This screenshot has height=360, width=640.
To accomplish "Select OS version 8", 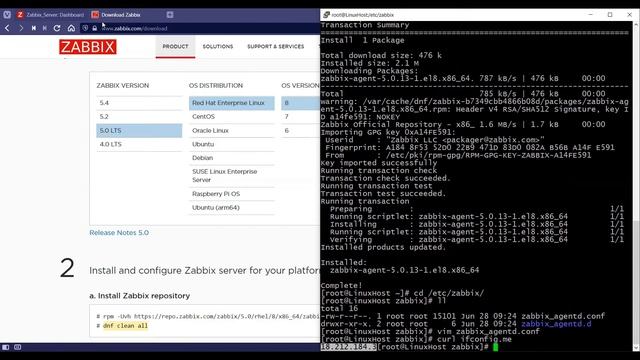I will 300,103.
